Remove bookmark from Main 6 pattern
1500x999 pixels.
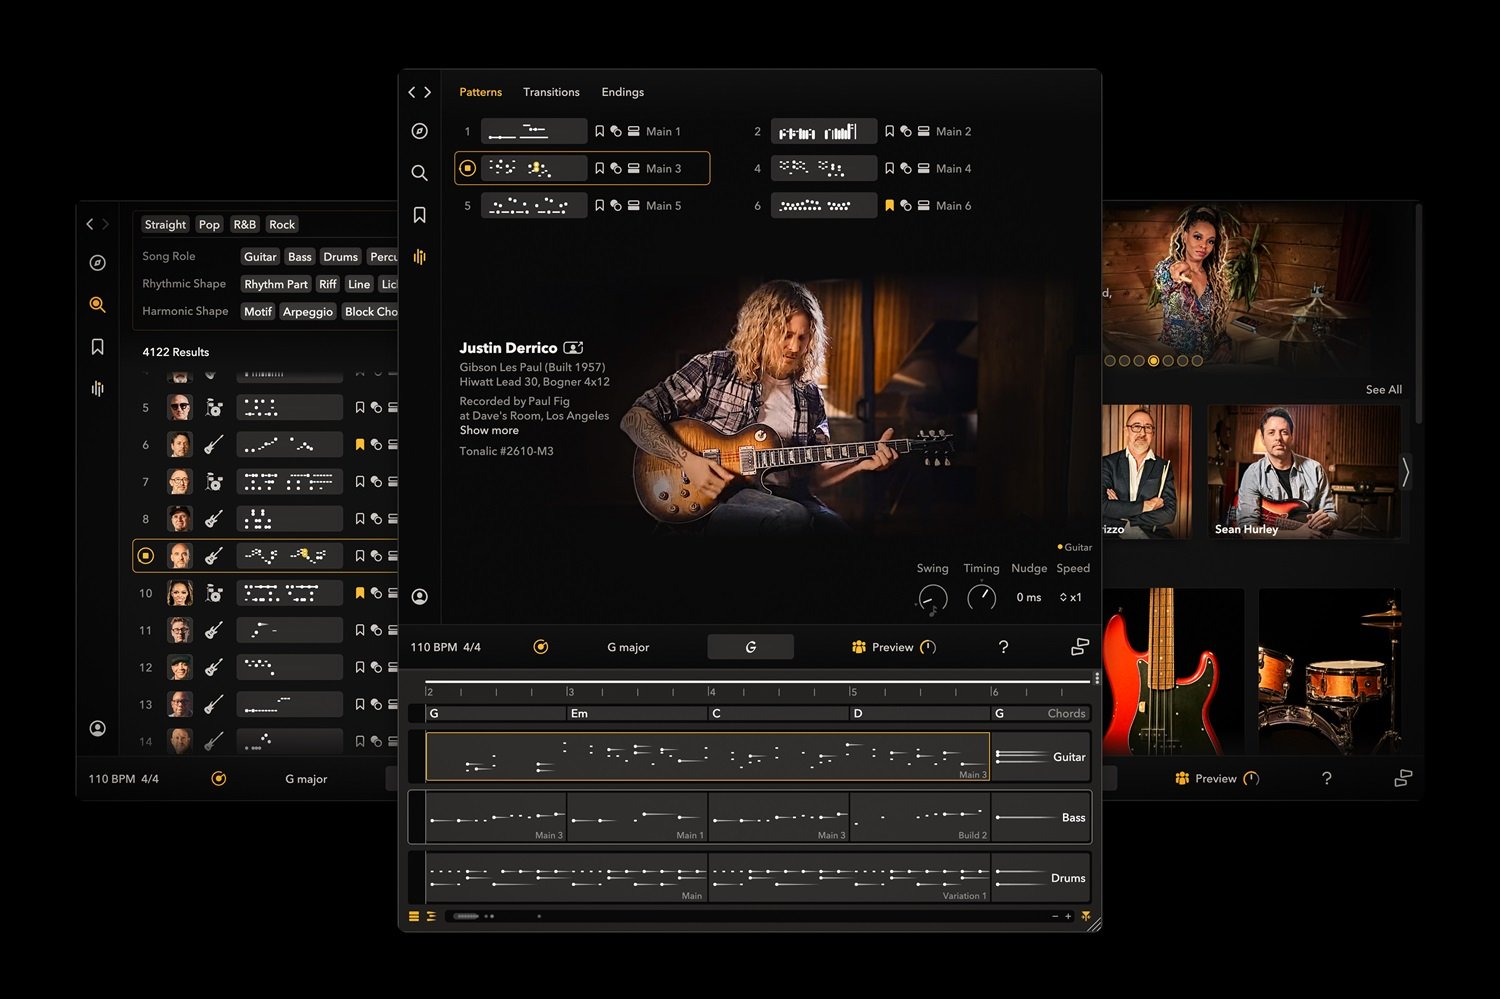tap(889, 205)
